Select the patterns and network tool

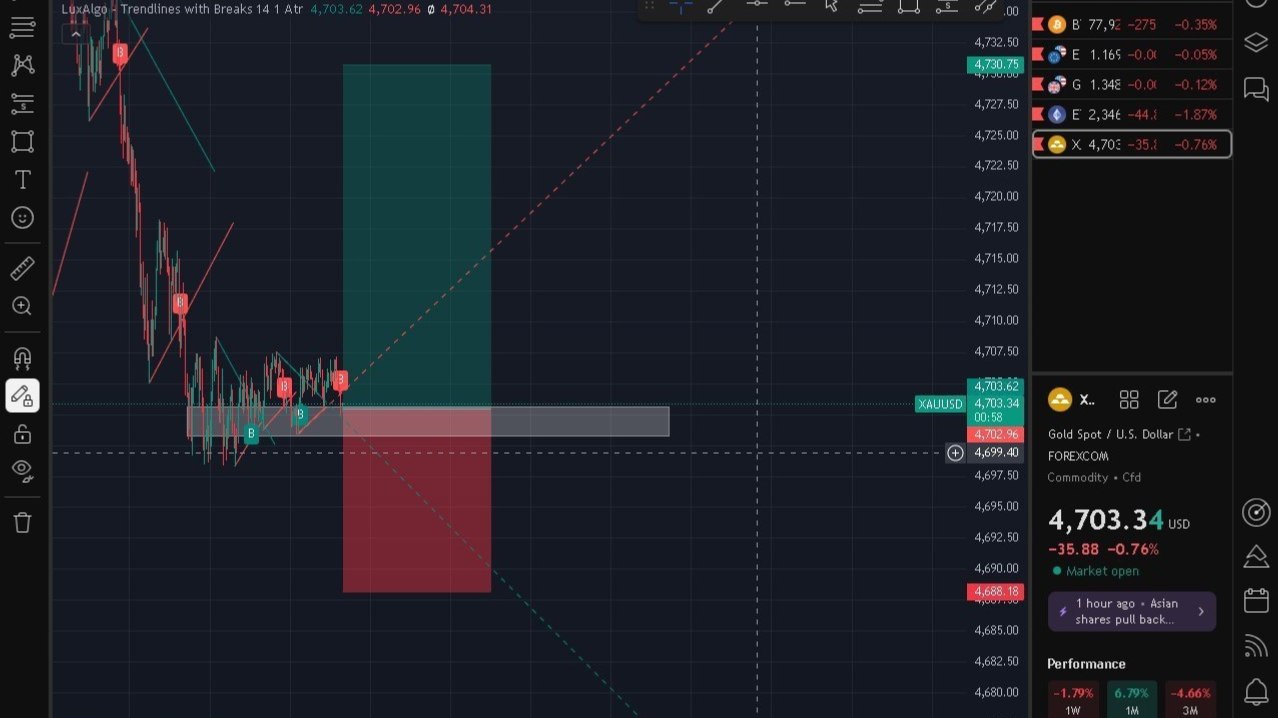pyautogui.click(x=22, y=65)
